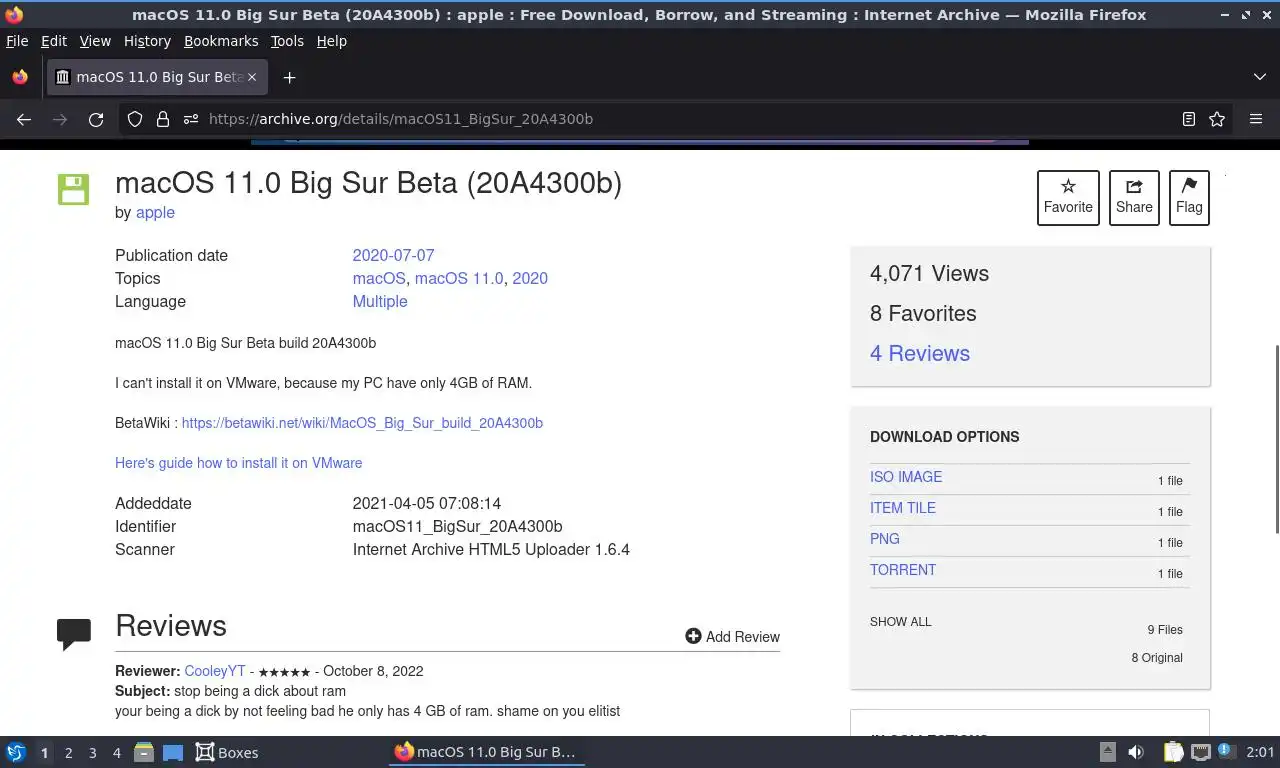Select the macOS 11.0 Big Sur browser tab
The height and width of the screenshot is (768, 1280).
click(x=156, y=77)
